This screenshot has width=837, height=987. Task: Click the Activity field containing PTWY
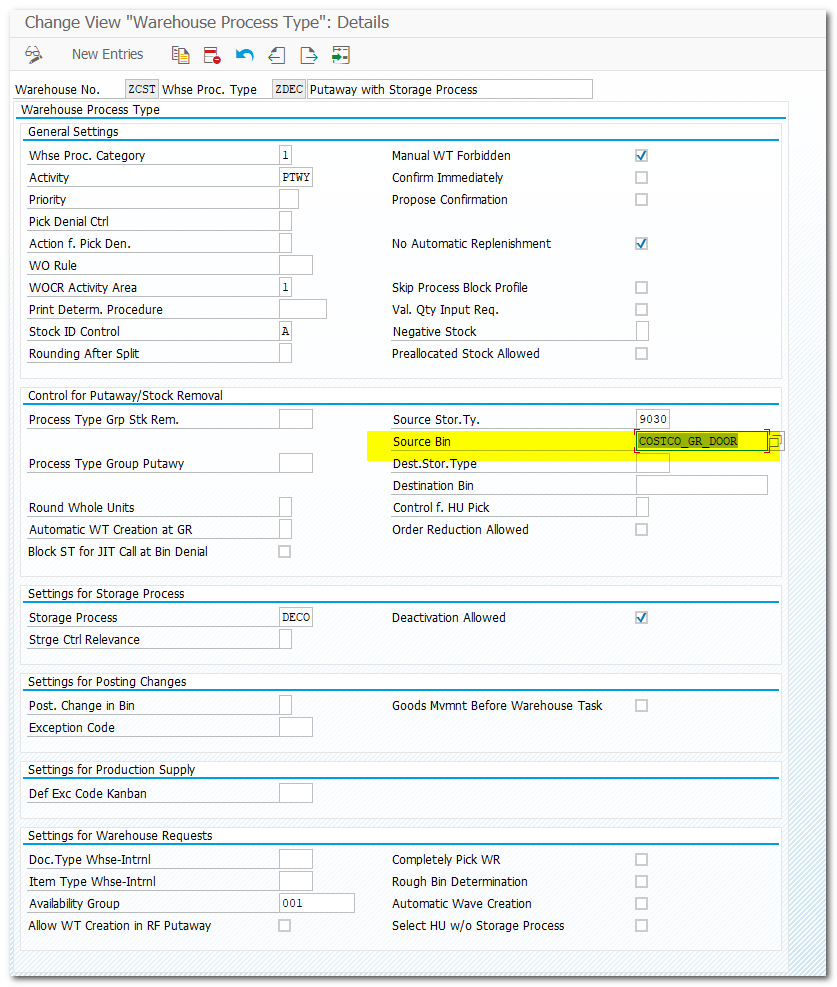pyautogui.click(x=296, y=178)
